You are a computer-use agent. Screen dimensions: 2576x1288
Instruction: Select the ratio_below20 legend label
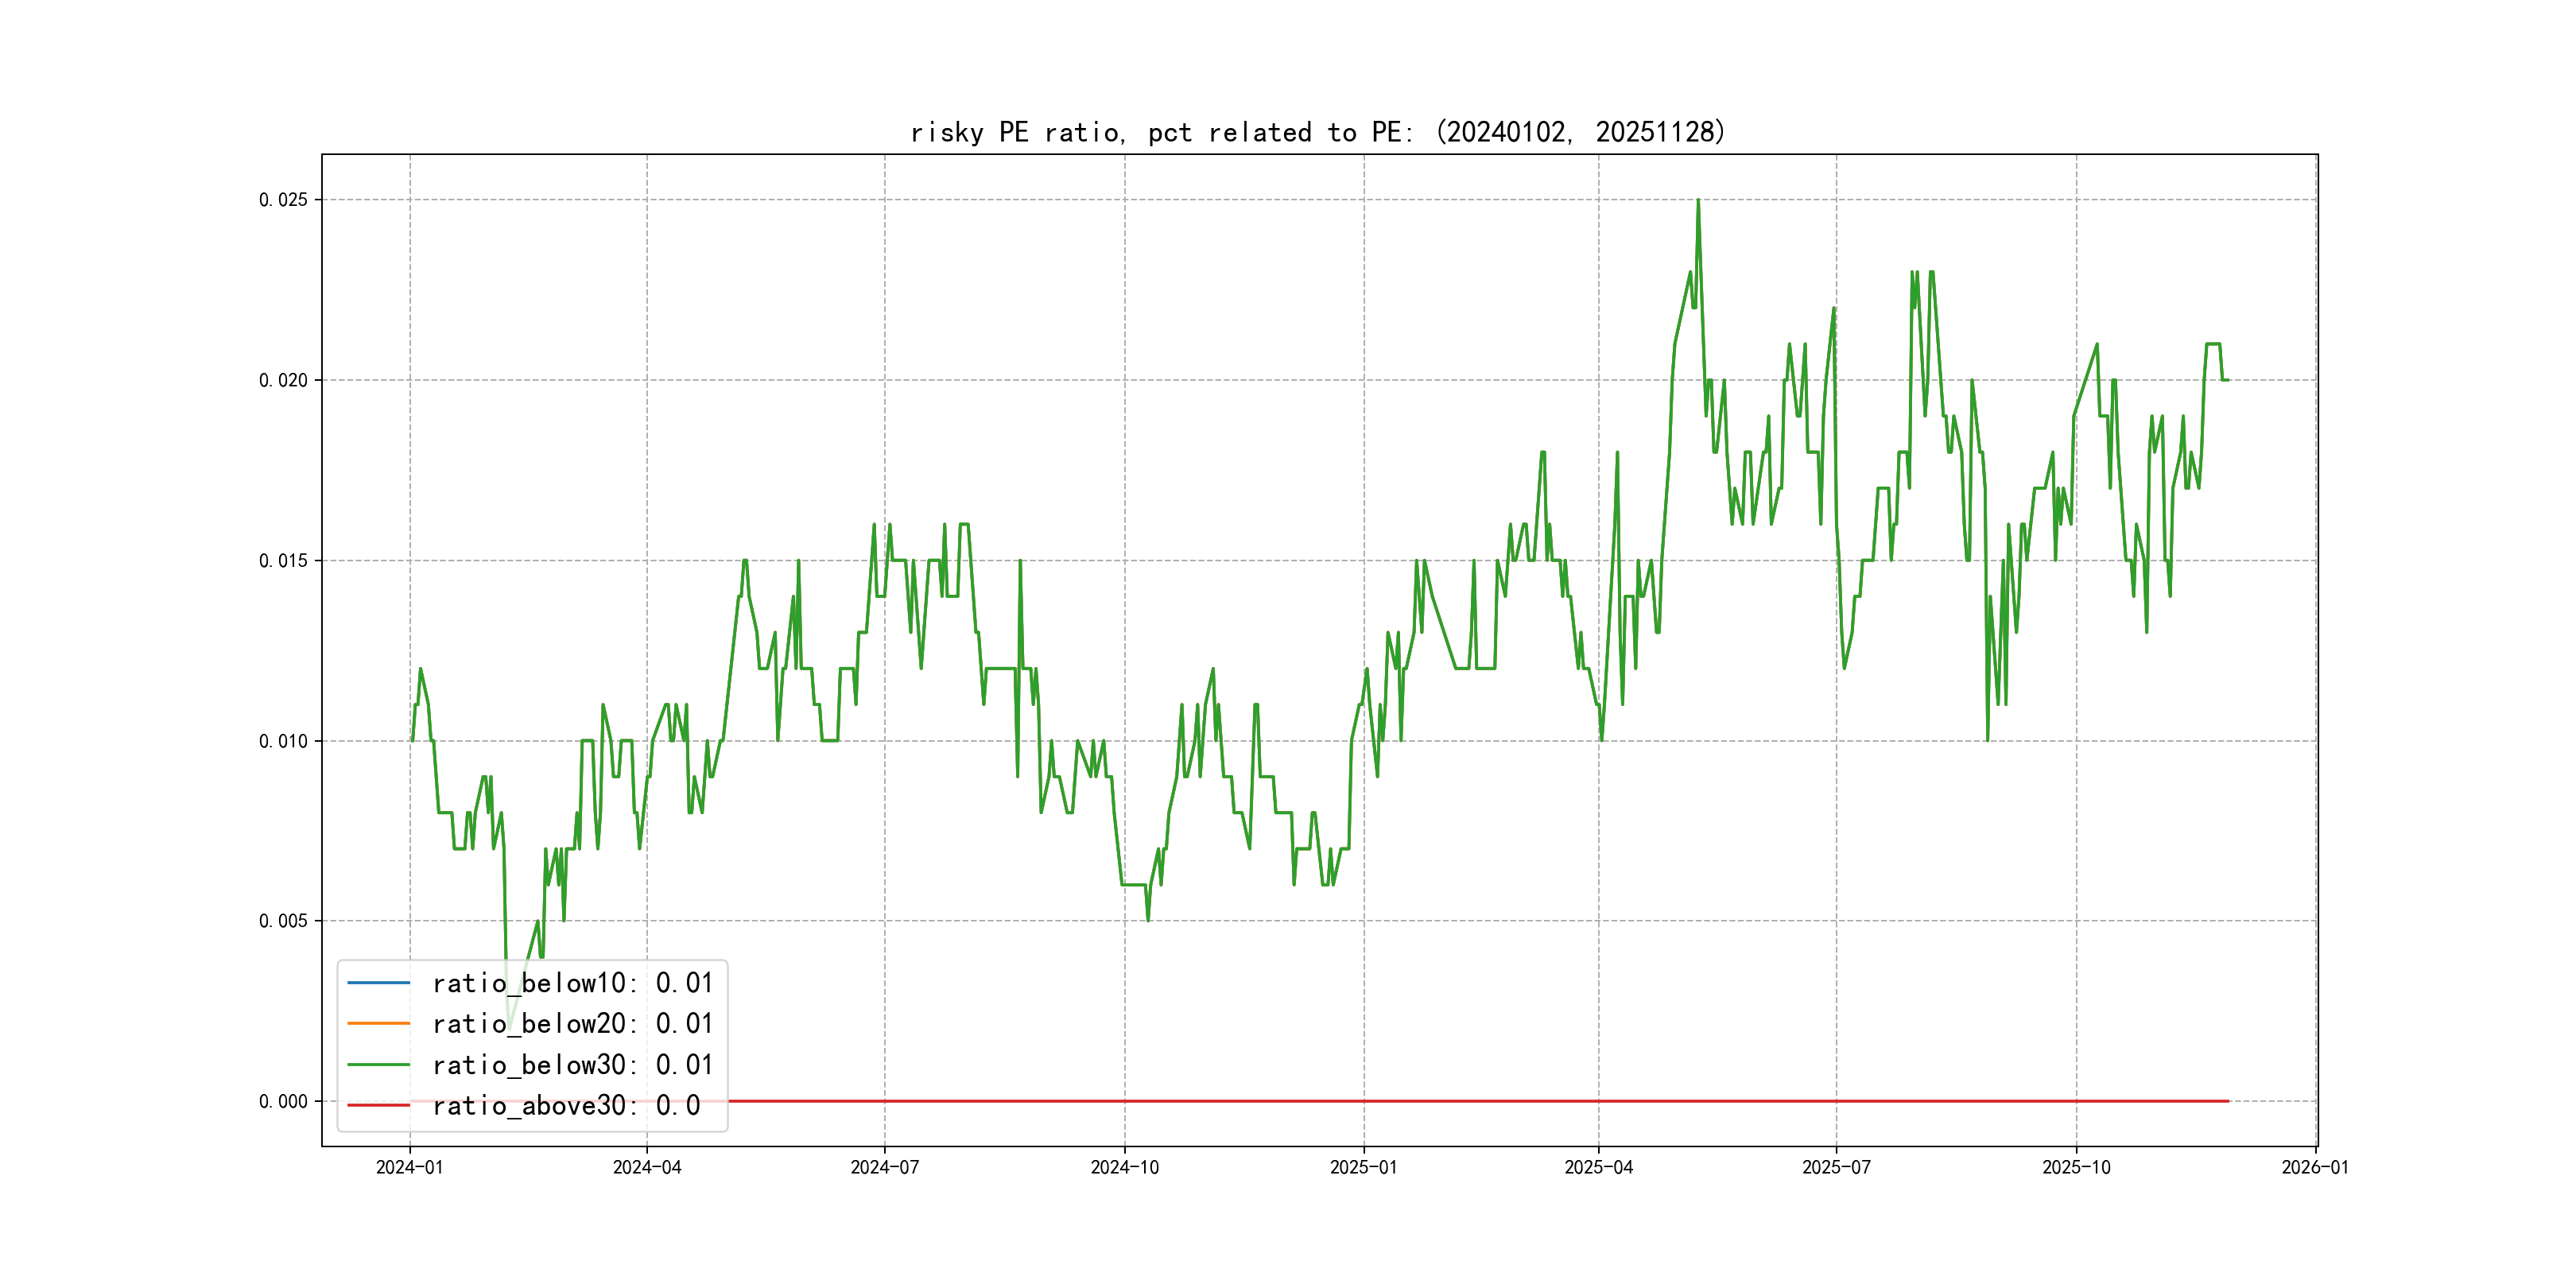[572, 1024]
